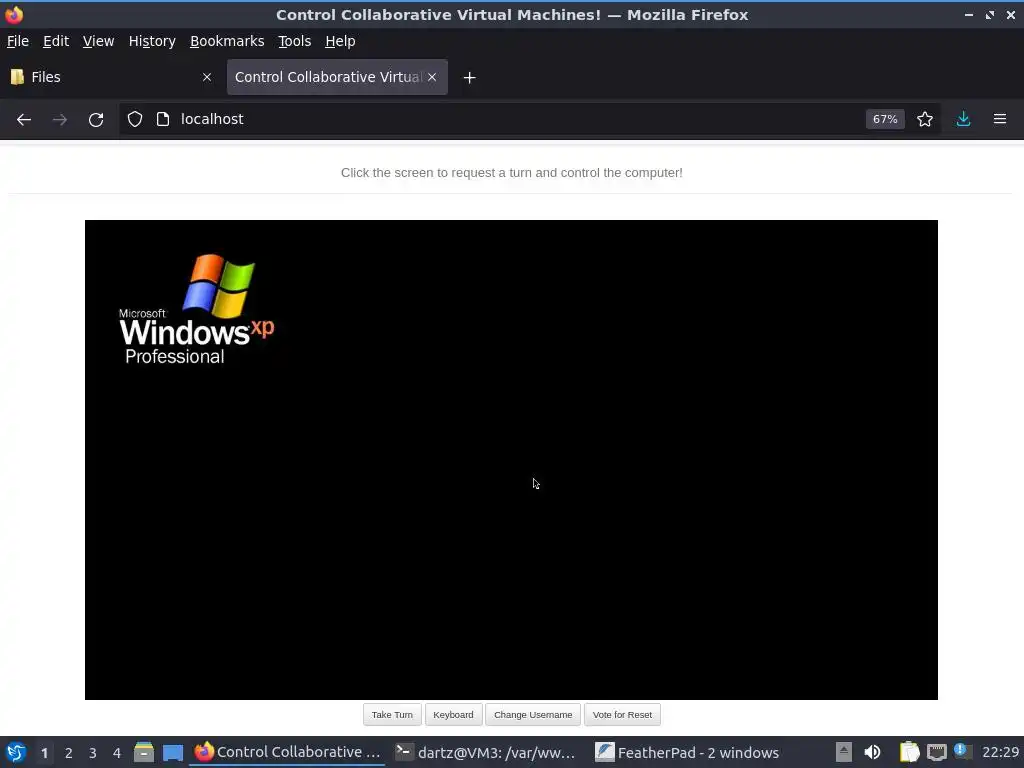Viewport: 1024px width, 768px height.
Task: Reset zoom via the 67% indicator
Action: [885, 119]
